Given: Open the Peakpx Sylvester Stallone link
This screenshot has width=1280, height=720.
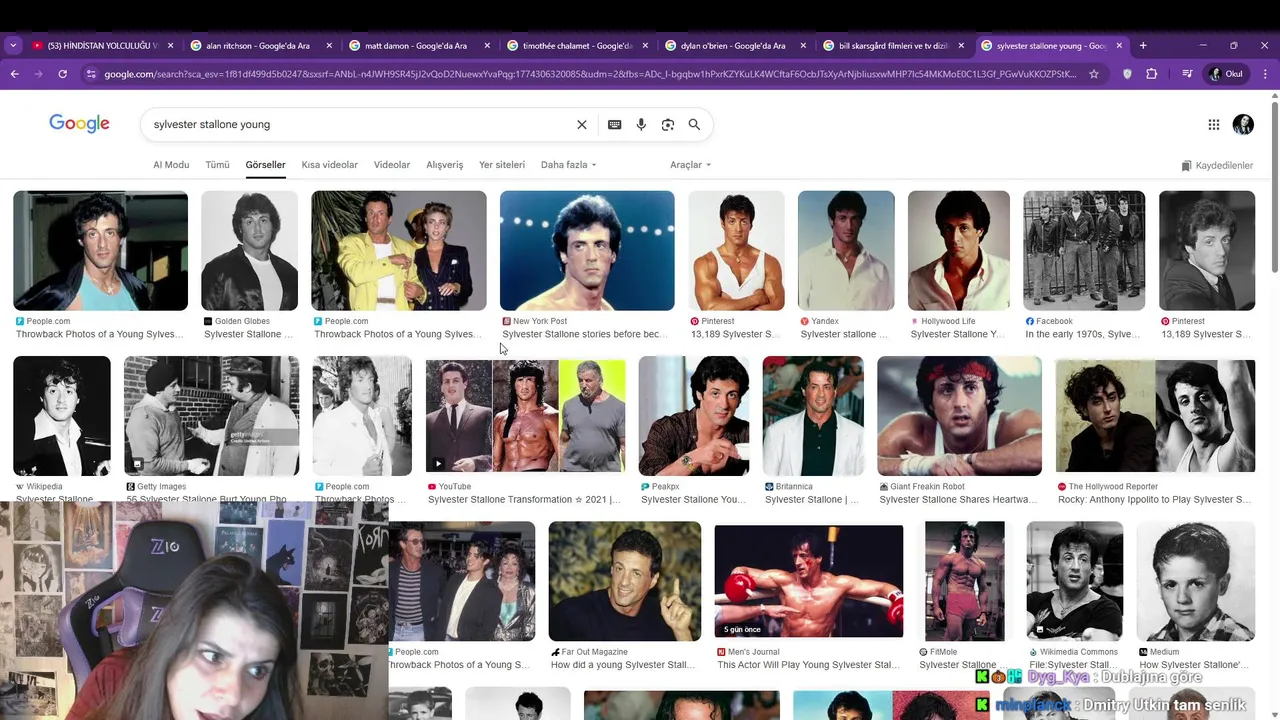Looking at the screenshot, I should click(693, 499).
